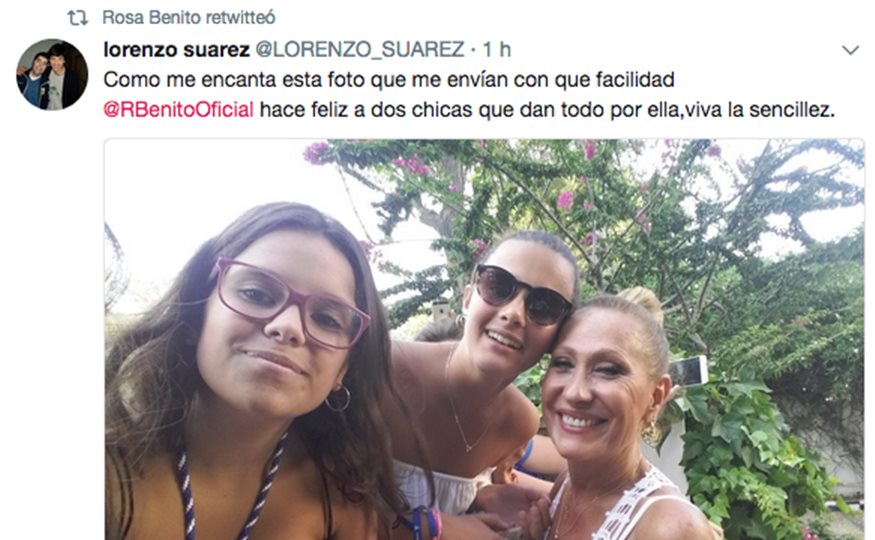This screenshot has width=875, height=540.
Task: Expand the tweet options chevron
Action: tap(850, 50)
